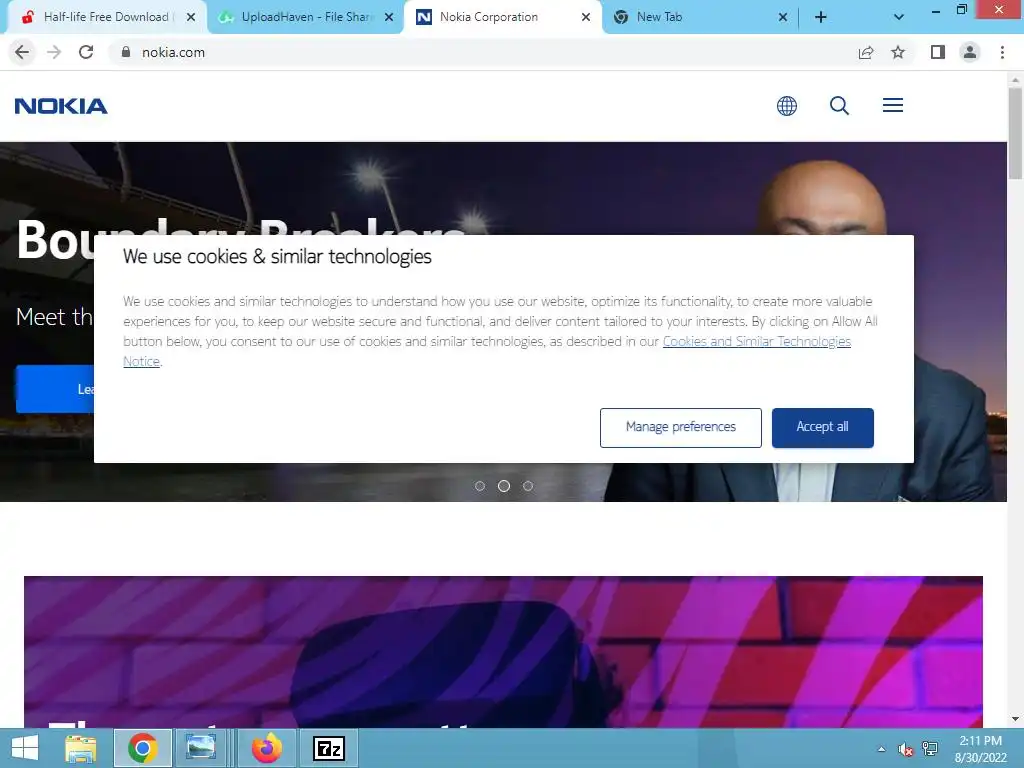Toggle the Chrome side panel
This screenshot has height=768, width=1024.
click(x=938, y=52)
